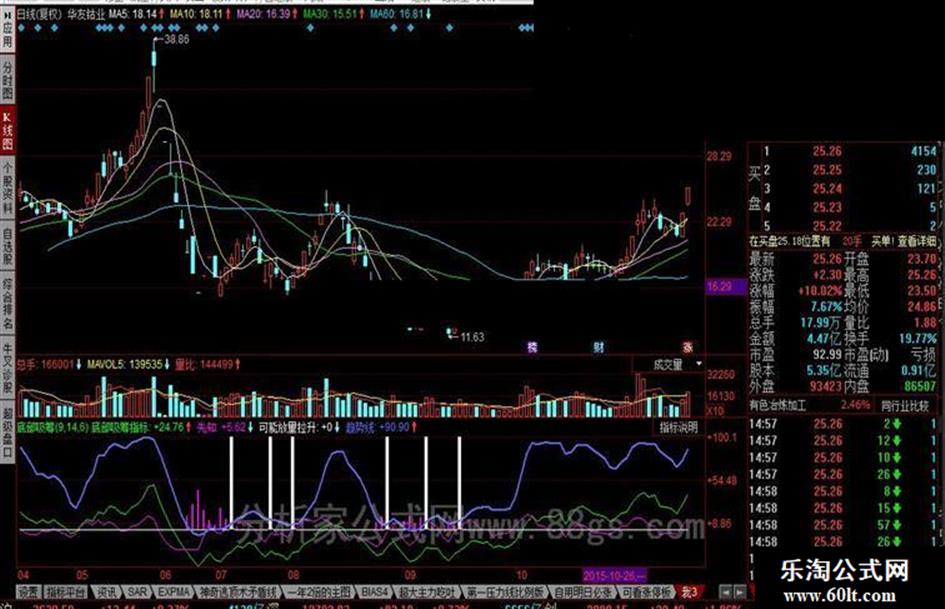Open the 应用 sidebar tab

point(7,33)
